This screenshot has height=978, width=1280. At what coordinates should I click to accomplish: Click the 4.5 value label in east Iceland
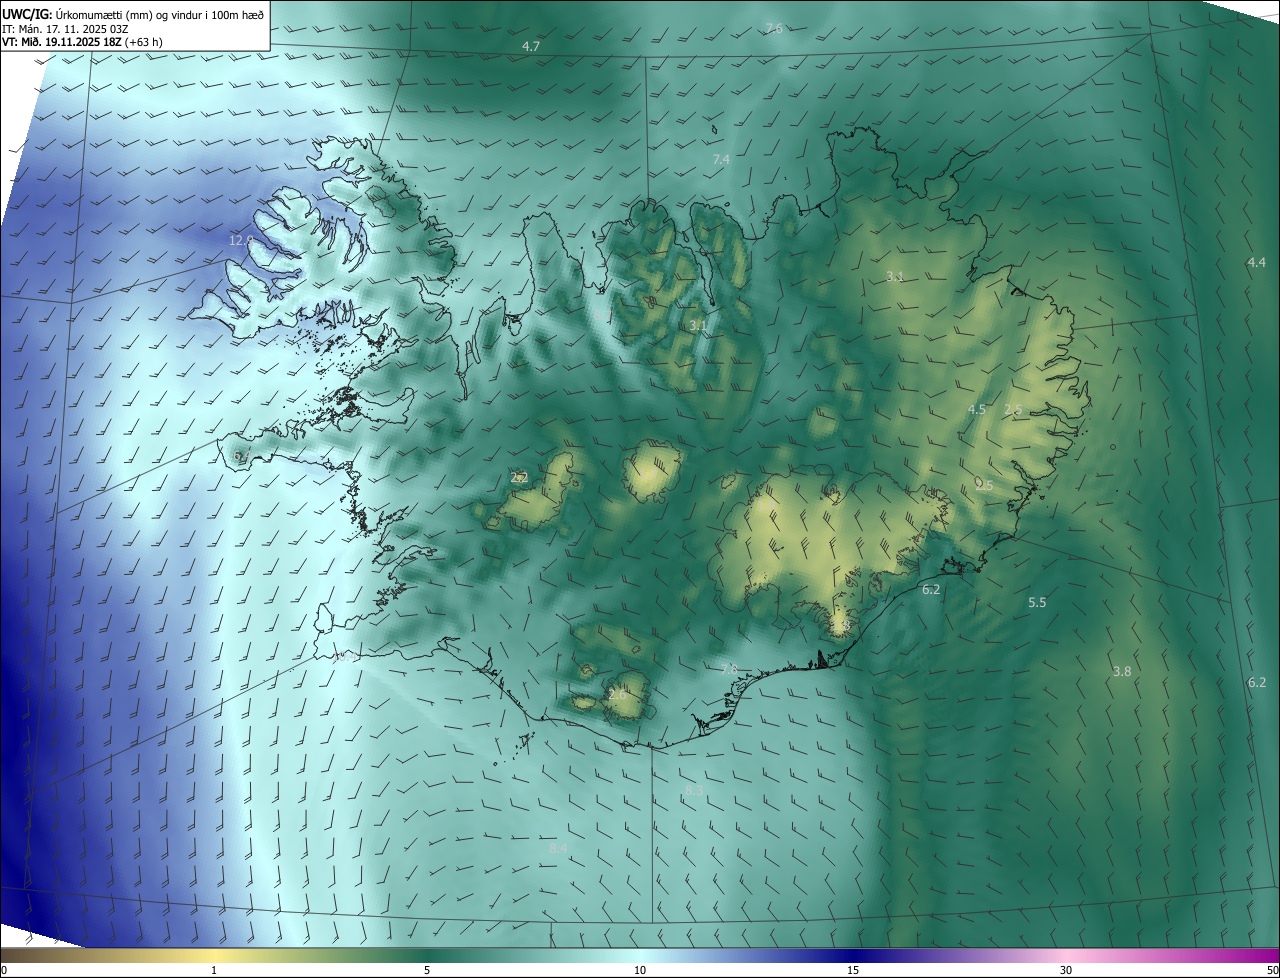977,409
